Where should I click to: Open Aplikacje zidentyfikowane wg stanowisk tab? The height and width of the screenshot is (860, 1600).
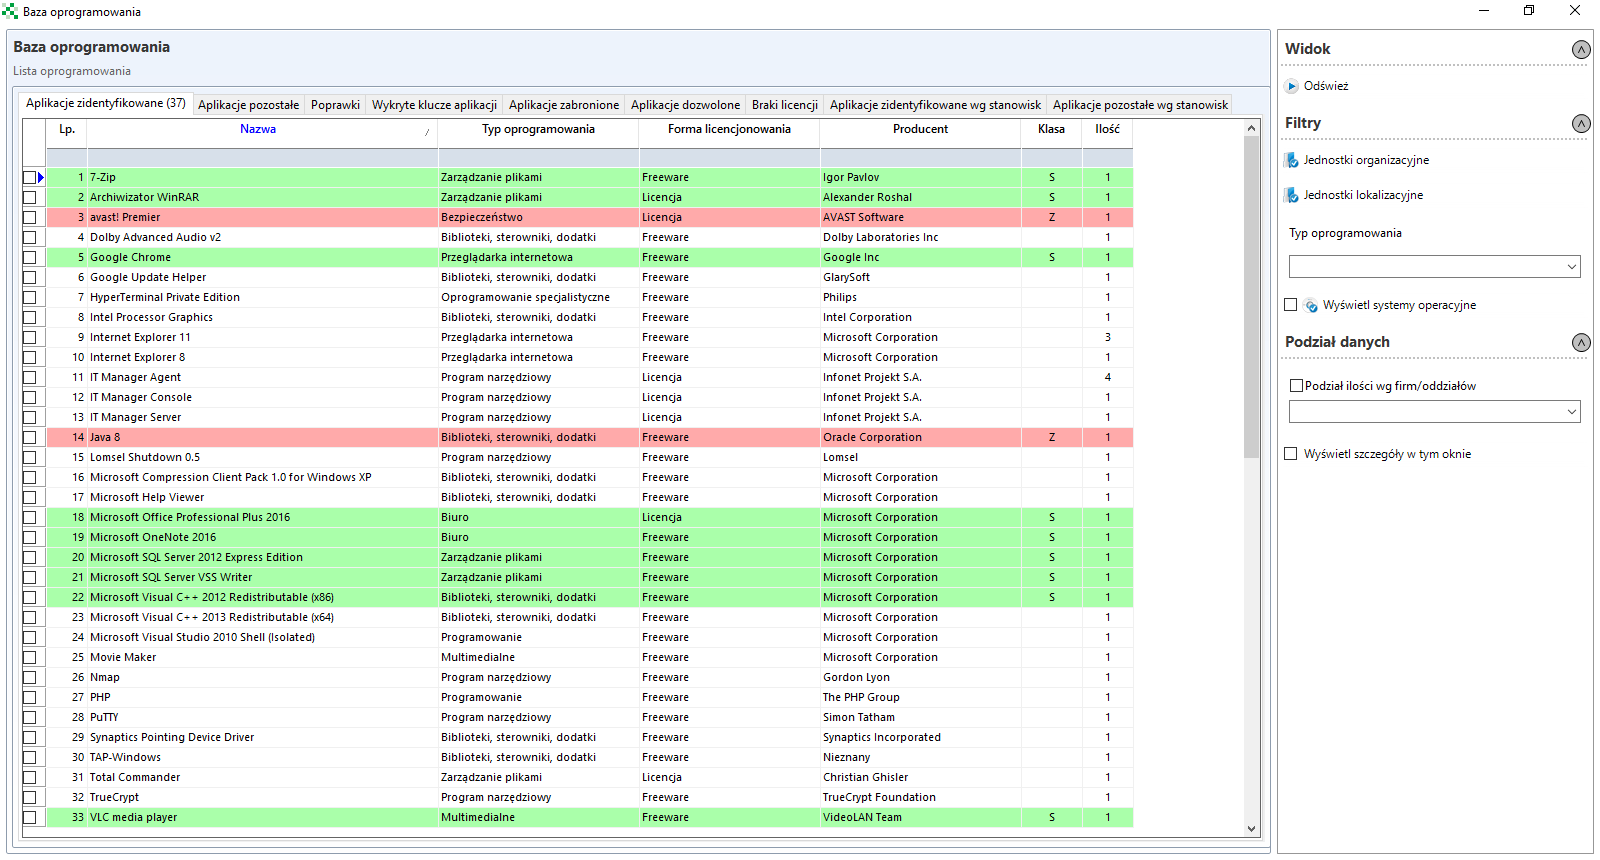[x=935, y=105]
